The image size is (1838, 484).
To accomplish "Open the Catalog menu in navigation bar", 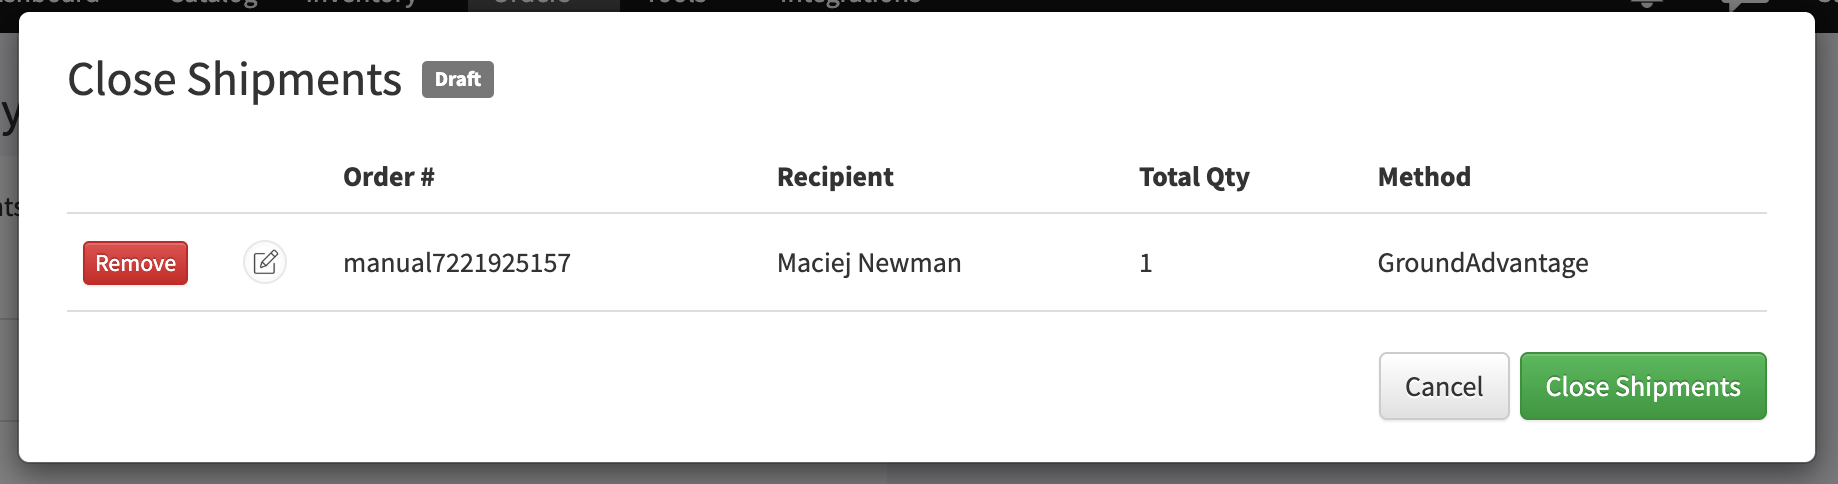I will 213,3.
